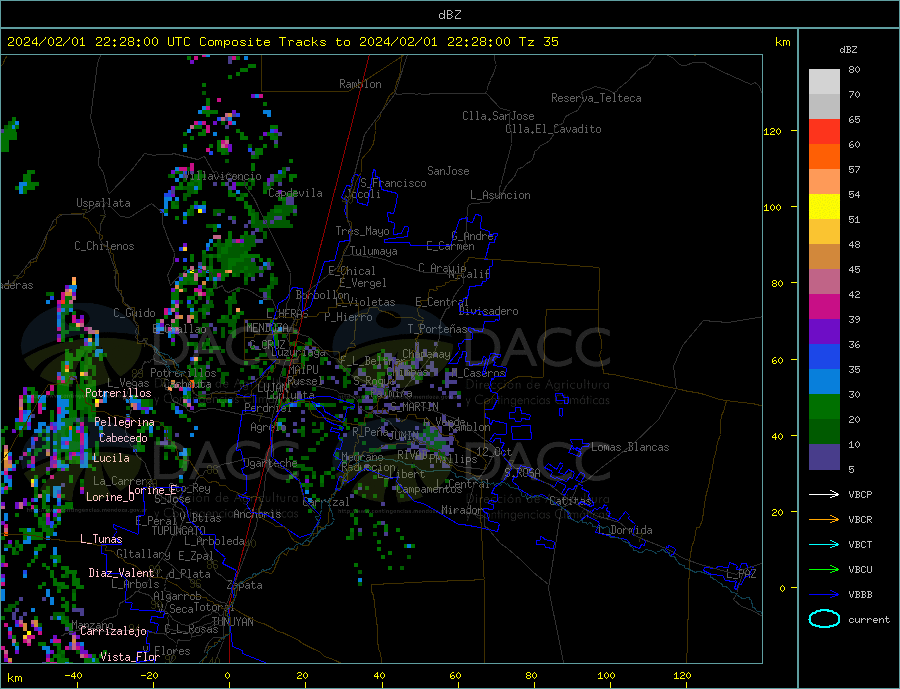
Task: Click the TUNUYAN label near bottom
Action: point(232,622)
